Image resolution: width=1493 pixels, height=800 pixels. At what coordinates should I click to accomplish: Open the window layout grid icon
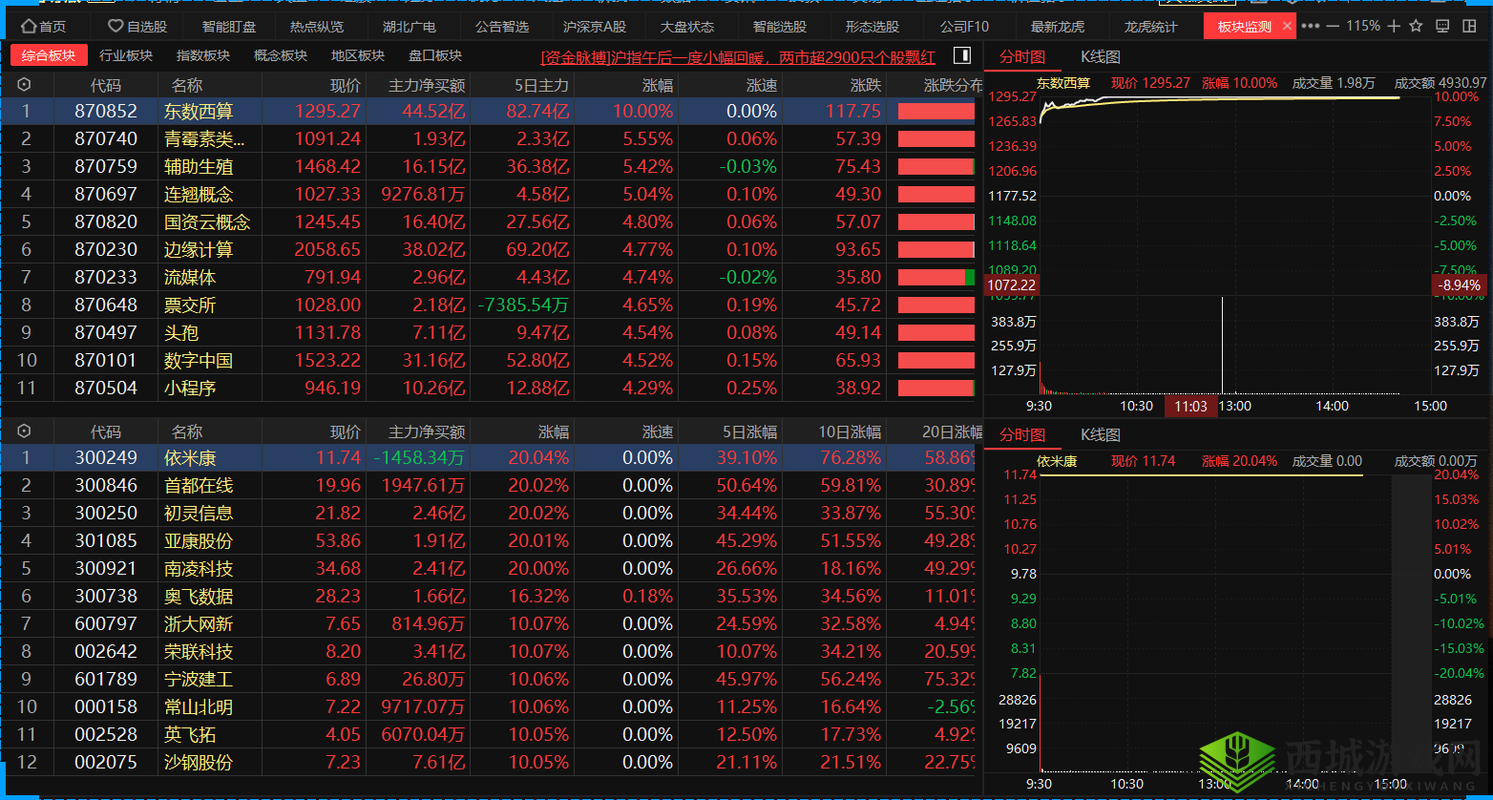click(x=1467, y=26)
